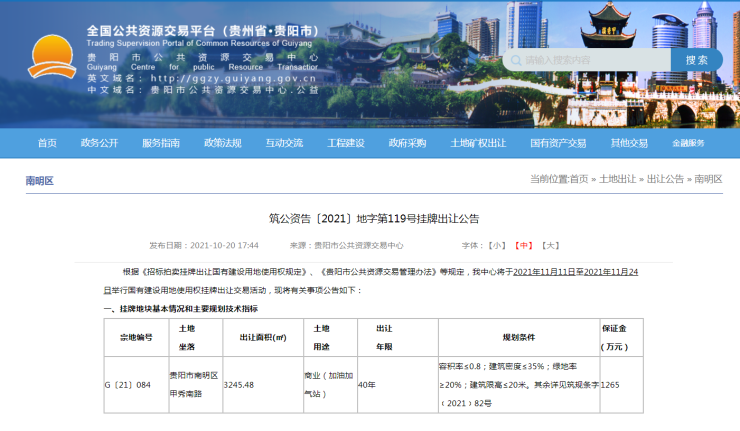
Task: Click the 搜索 search button
Action: click(x=696, y=60)
